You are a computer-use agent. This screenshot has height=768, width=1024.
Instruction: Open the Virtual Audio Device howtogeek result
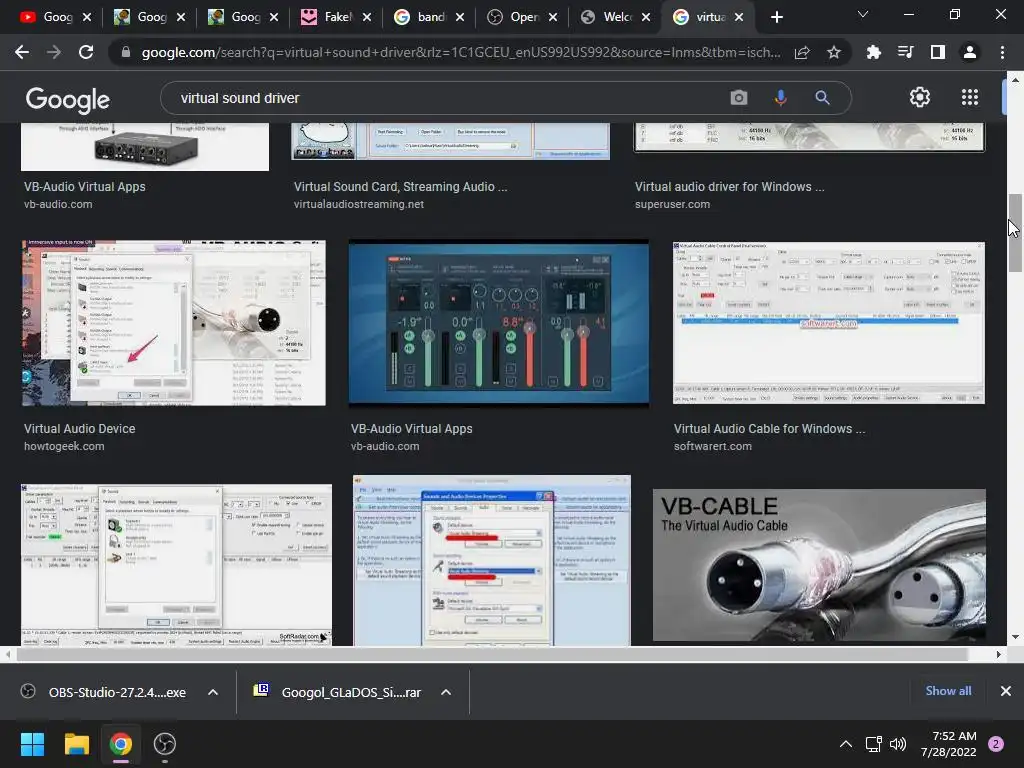coord(80,429)
